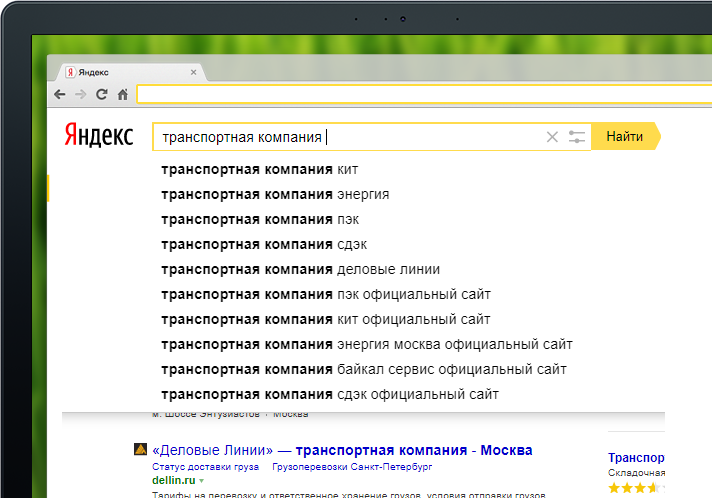The image size is (712, 498).
Task: Expand the dropdown arrow next to dellin.ru
Action: click(202, 481)
